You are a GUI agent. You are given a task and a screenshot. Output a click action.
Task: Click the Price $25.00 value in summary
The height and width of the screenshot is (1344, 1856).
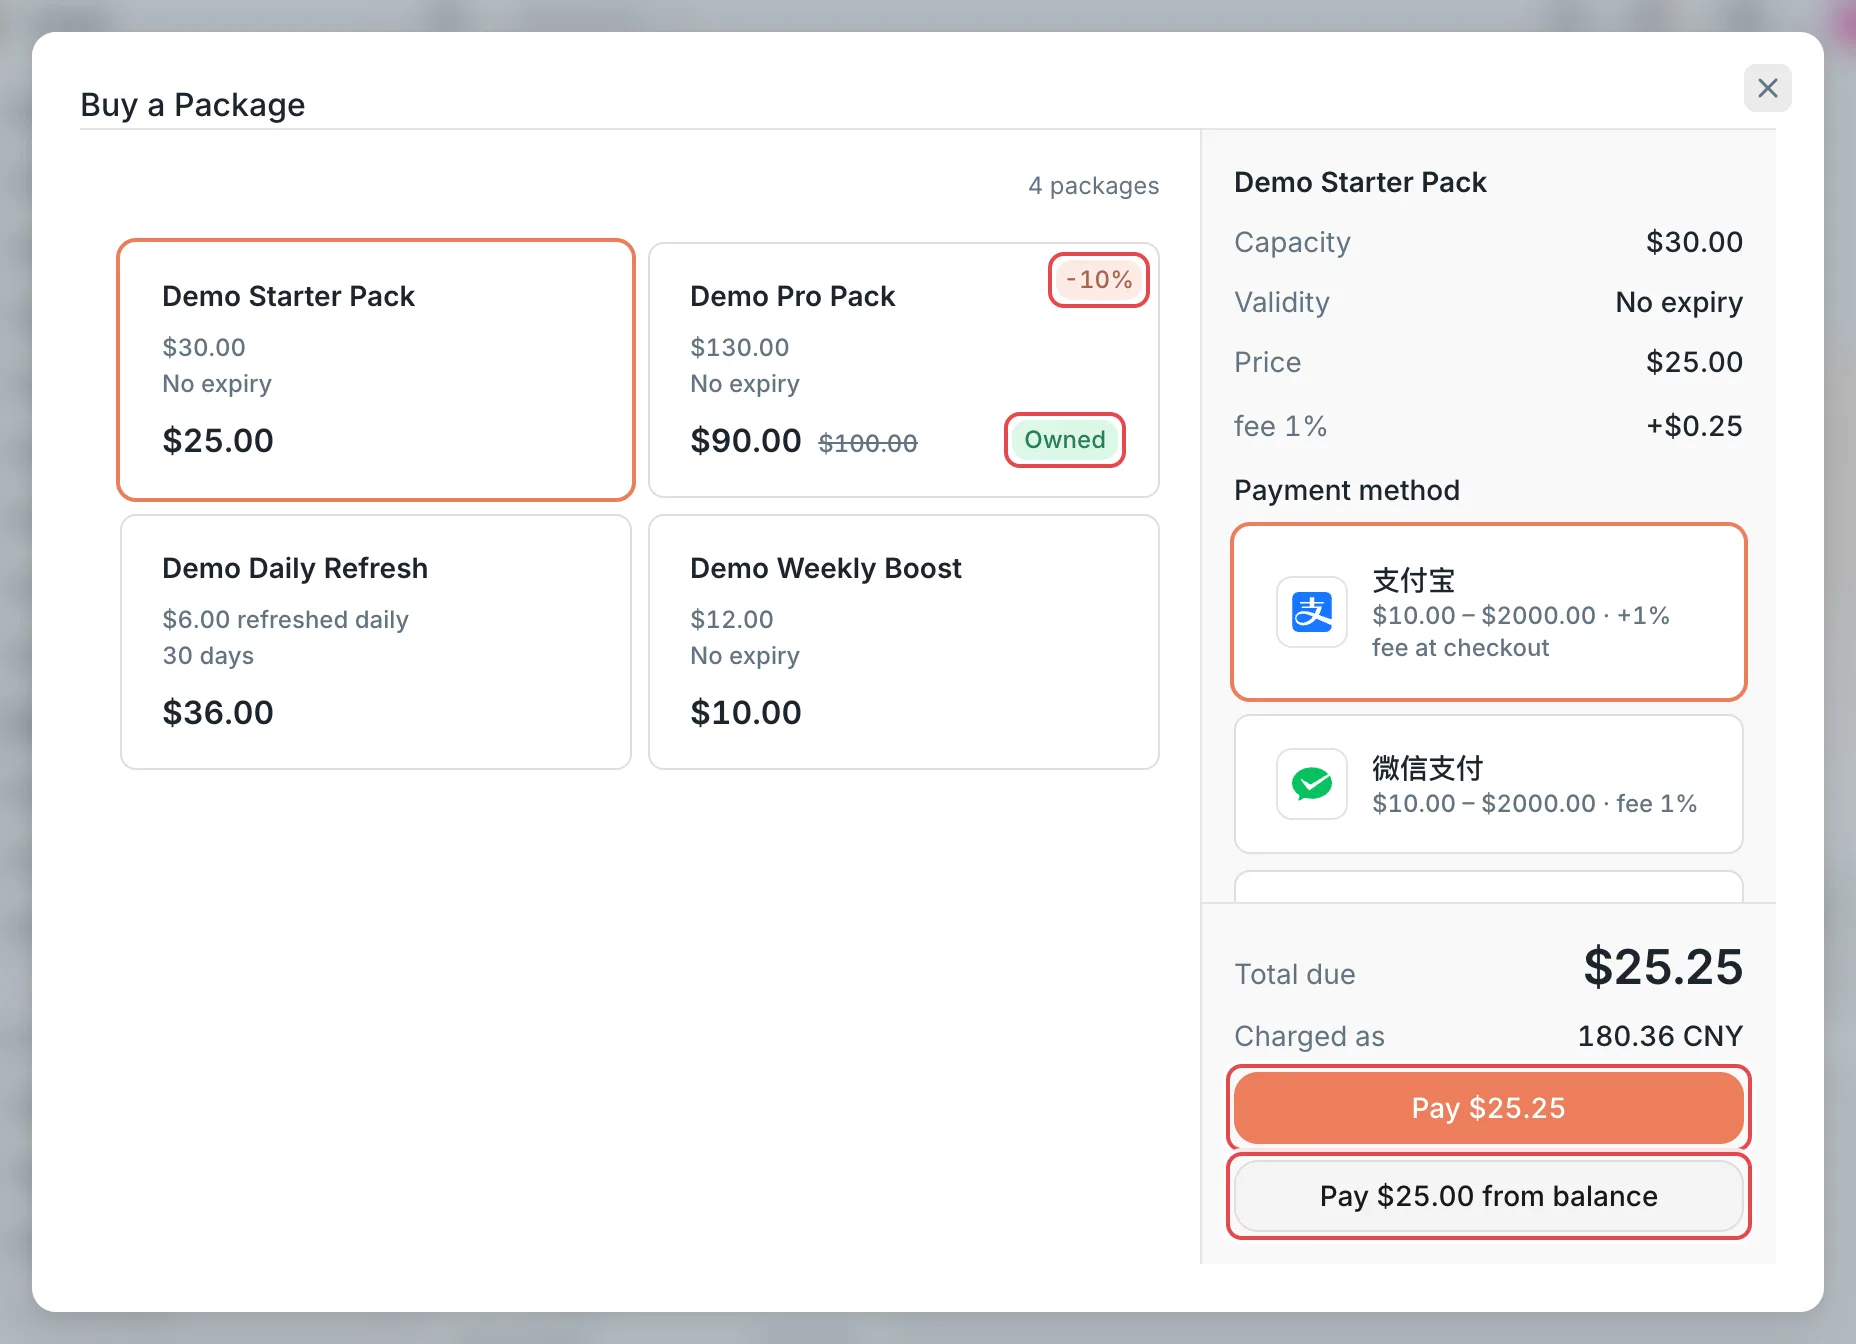point(1694,362)
